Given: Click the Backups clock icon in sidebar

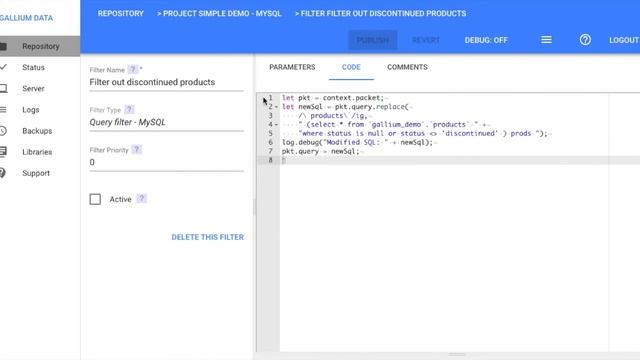Looking at the screenshot, I should pyautogui.click(x=3, y=131).
